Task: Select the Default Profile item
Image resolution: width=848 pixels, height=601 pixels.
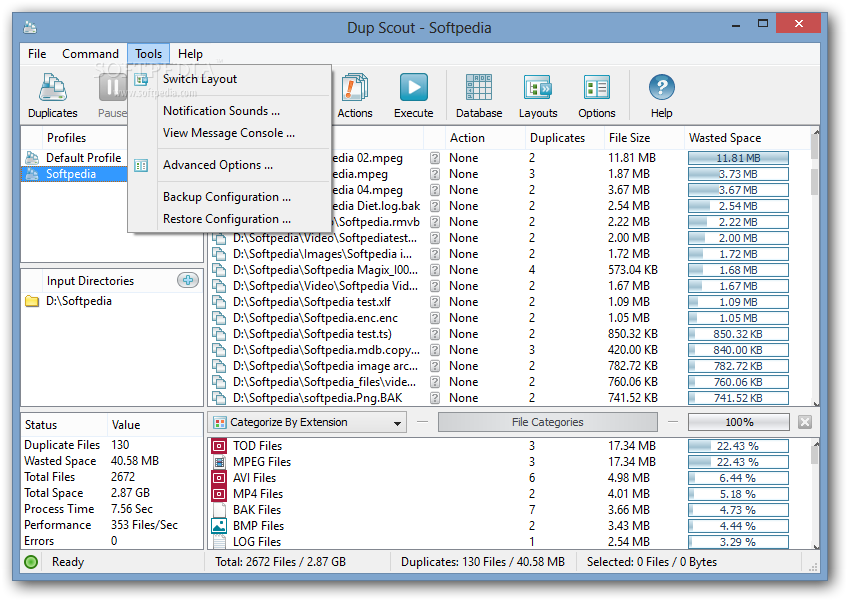Action: pyautogui.click(x=74, y=158)
